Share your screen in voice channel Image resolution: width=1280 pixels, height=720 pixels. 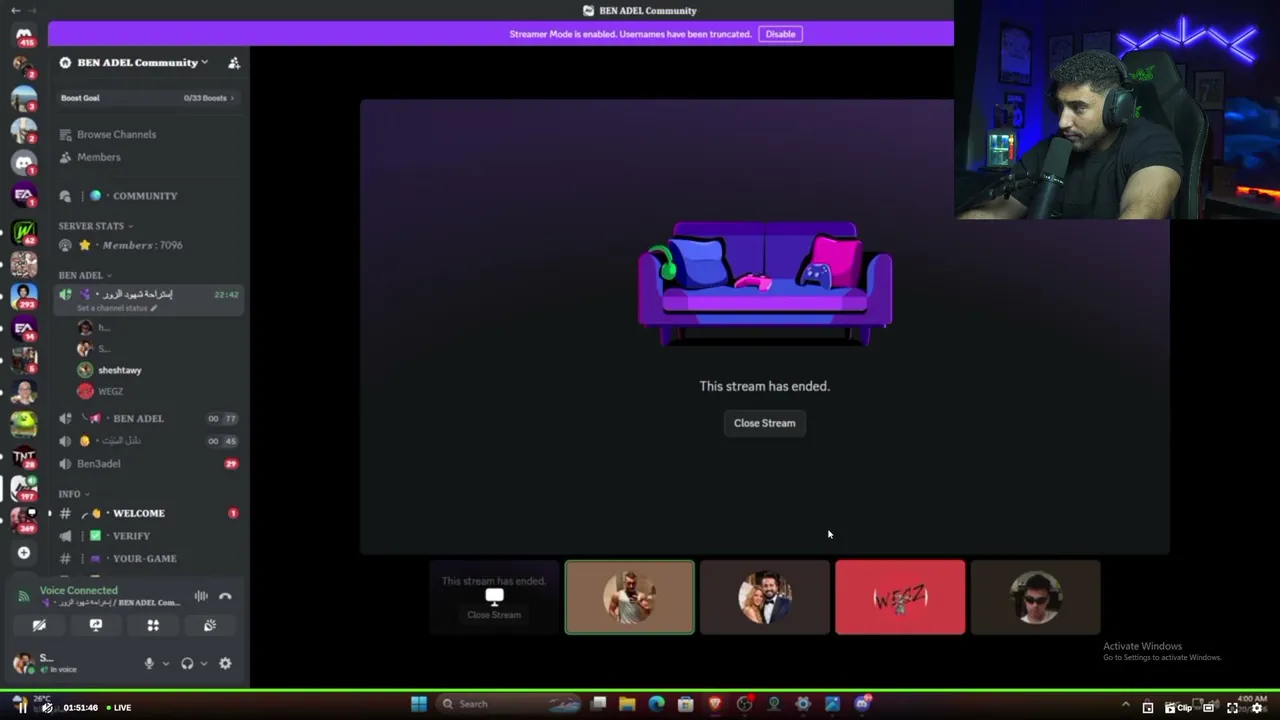(x=96, y=625)
